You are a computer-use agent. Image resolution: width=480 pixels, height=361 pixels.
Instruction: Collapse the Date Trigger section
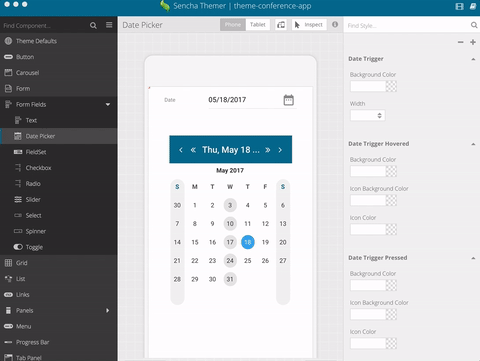pos(473,59)
